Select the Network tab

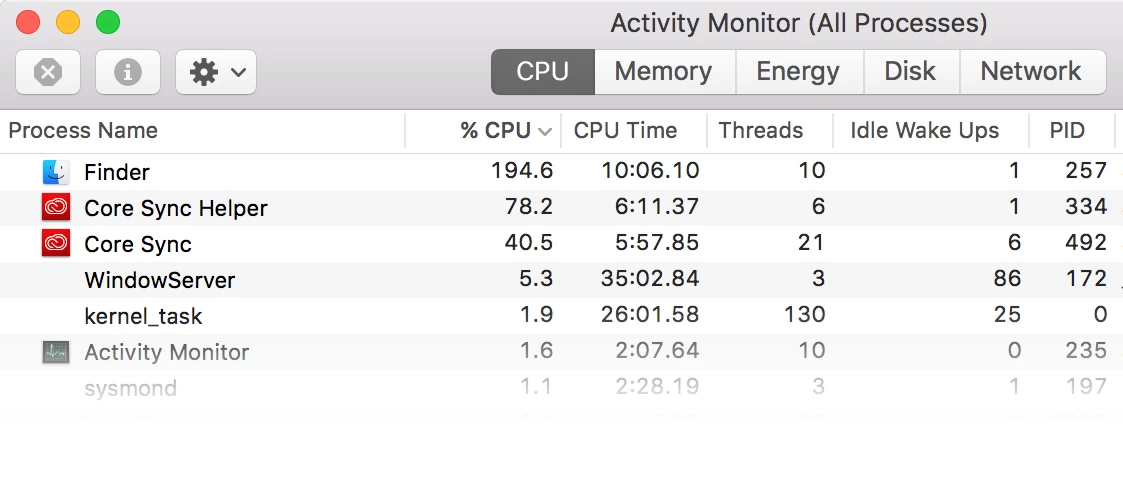point(1031,72)
